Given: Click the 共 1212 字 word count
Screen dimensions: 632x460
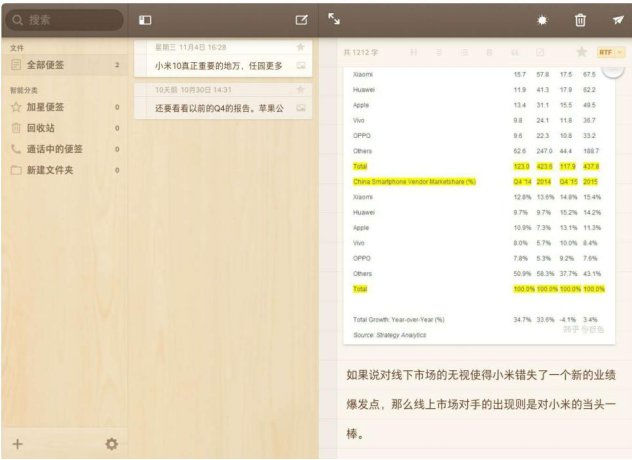Looking at the screenshot, I should click(x=360, y=52).
